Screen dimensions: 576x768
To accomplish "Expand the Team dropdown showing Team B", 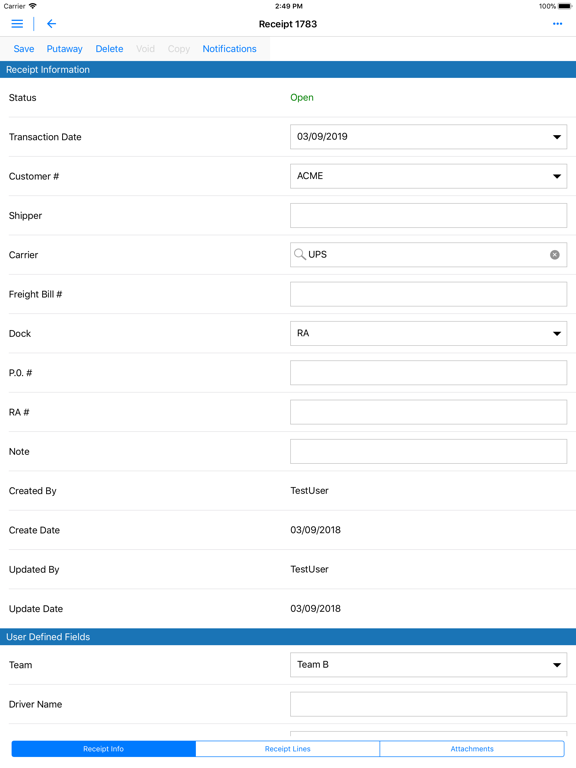I will [x=429, y=665].
